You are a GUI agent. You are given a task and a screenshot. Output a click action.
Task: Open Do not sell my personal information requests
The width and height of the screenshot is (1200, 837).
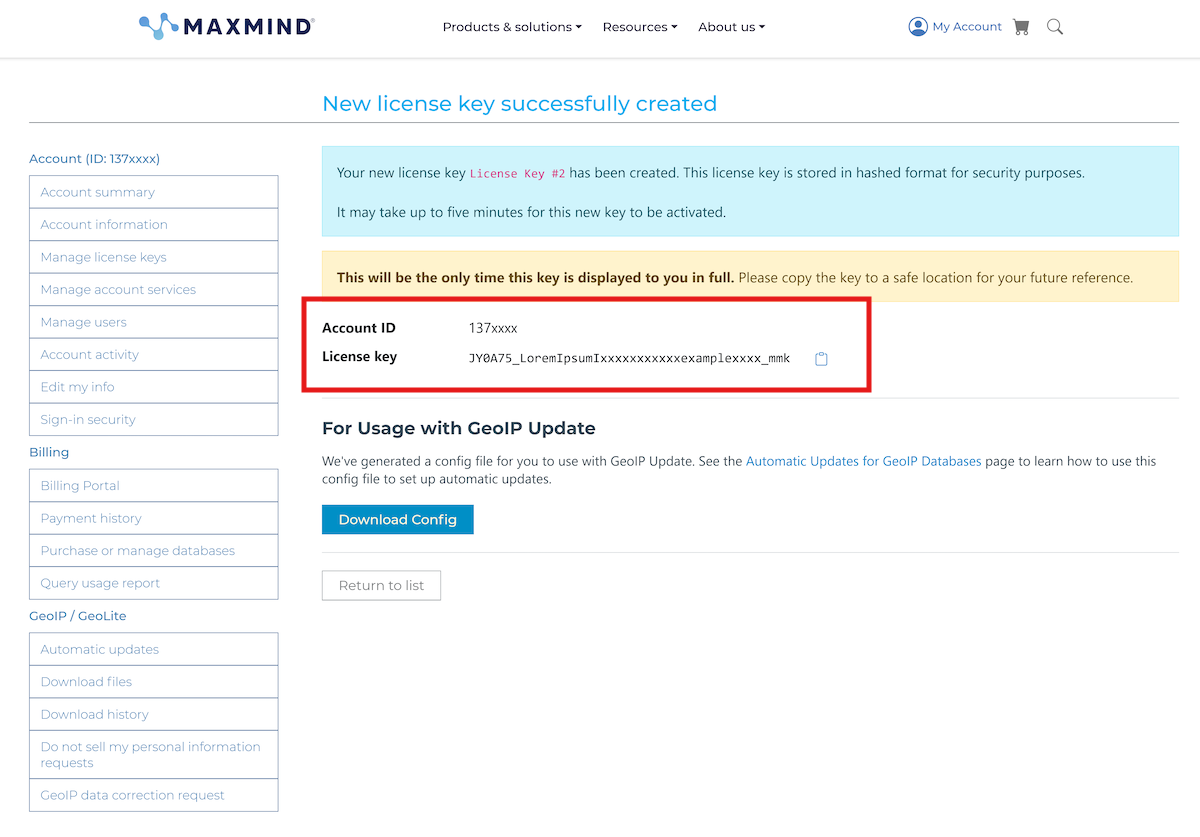click(154, 754)
